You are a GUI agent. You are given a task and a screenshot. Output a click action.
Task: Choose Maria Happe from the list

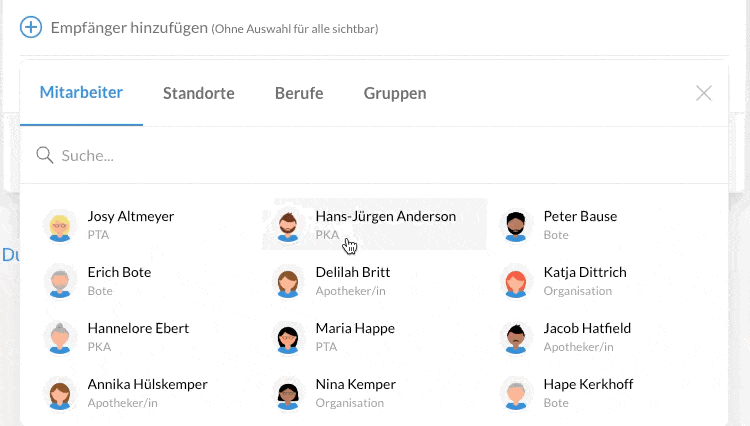click(355, 329)
